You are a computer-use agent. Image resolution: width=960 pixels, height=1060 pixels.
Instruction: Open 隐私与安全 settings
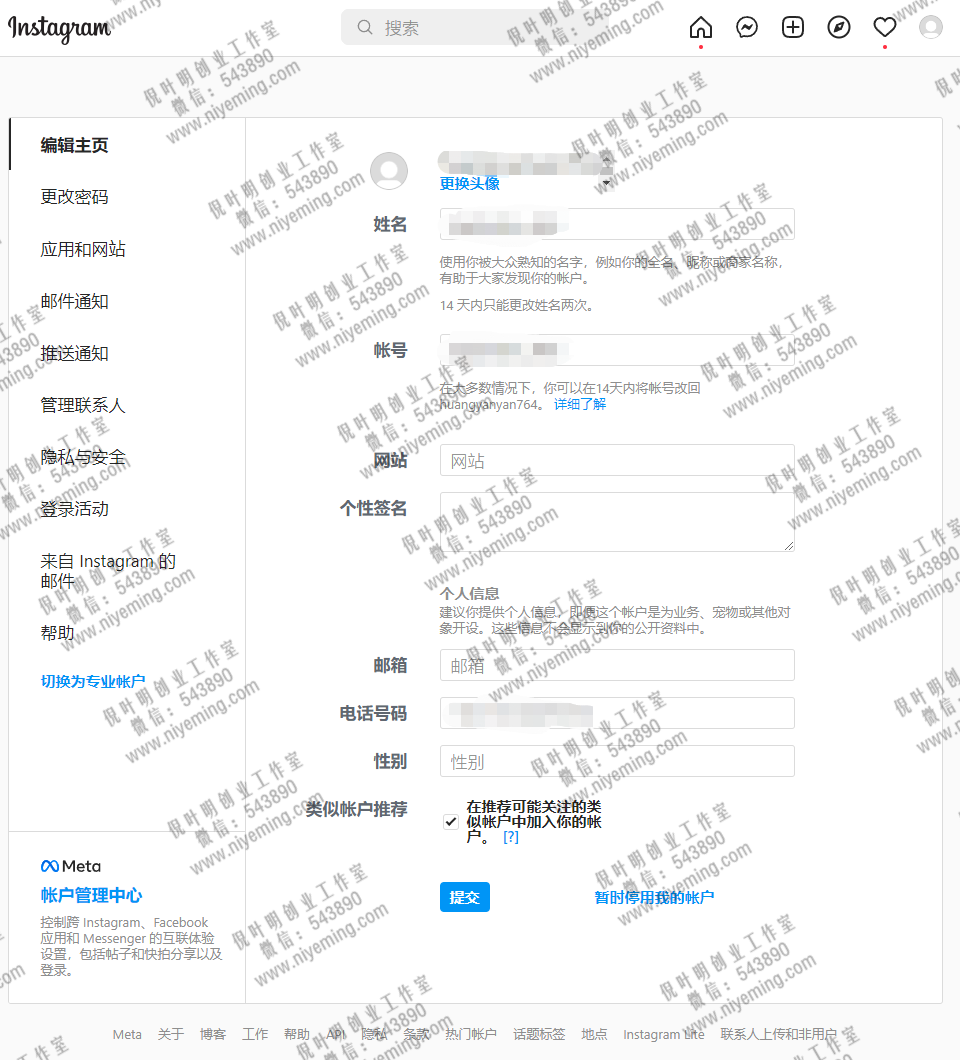coord(82,457)
